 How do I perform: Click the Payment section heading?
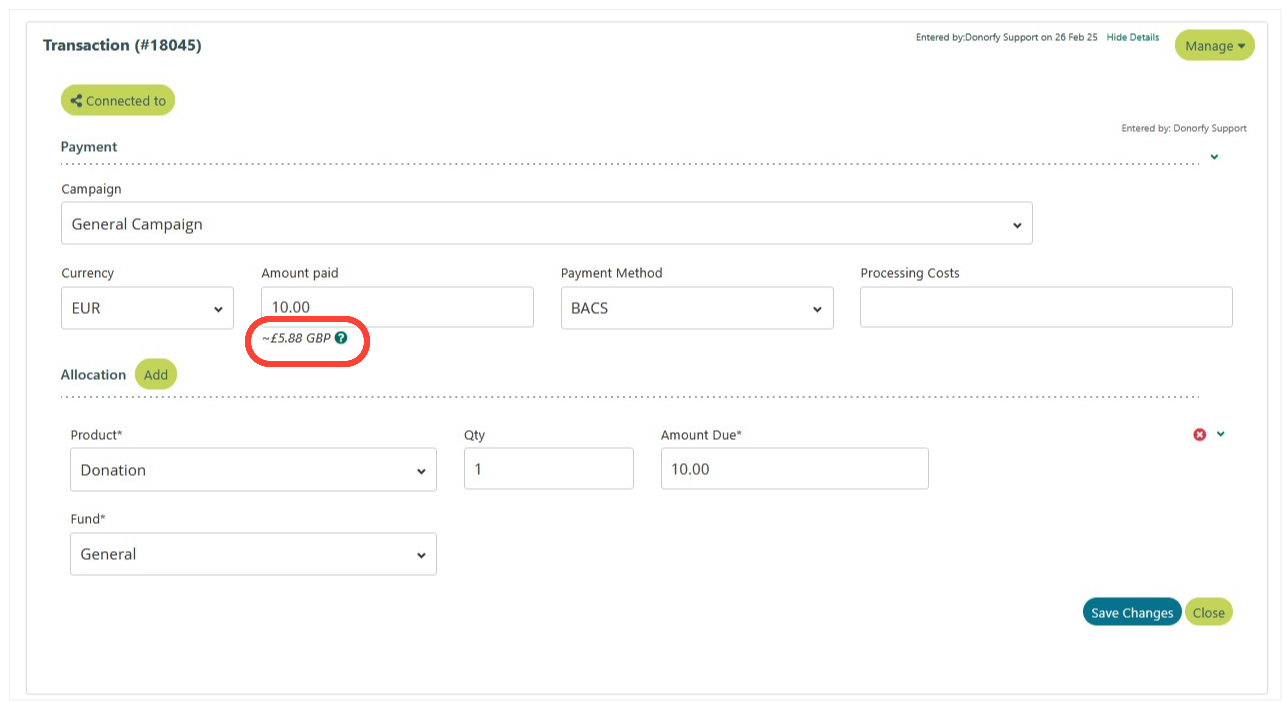pos(89,147)
